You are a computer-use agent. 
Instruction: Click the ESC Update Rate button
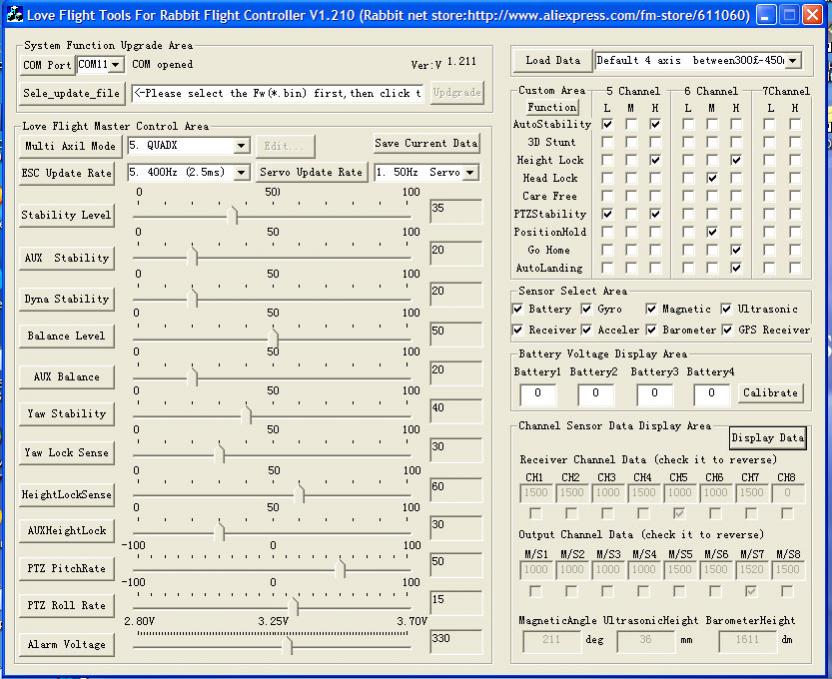(x=67, y=173)
